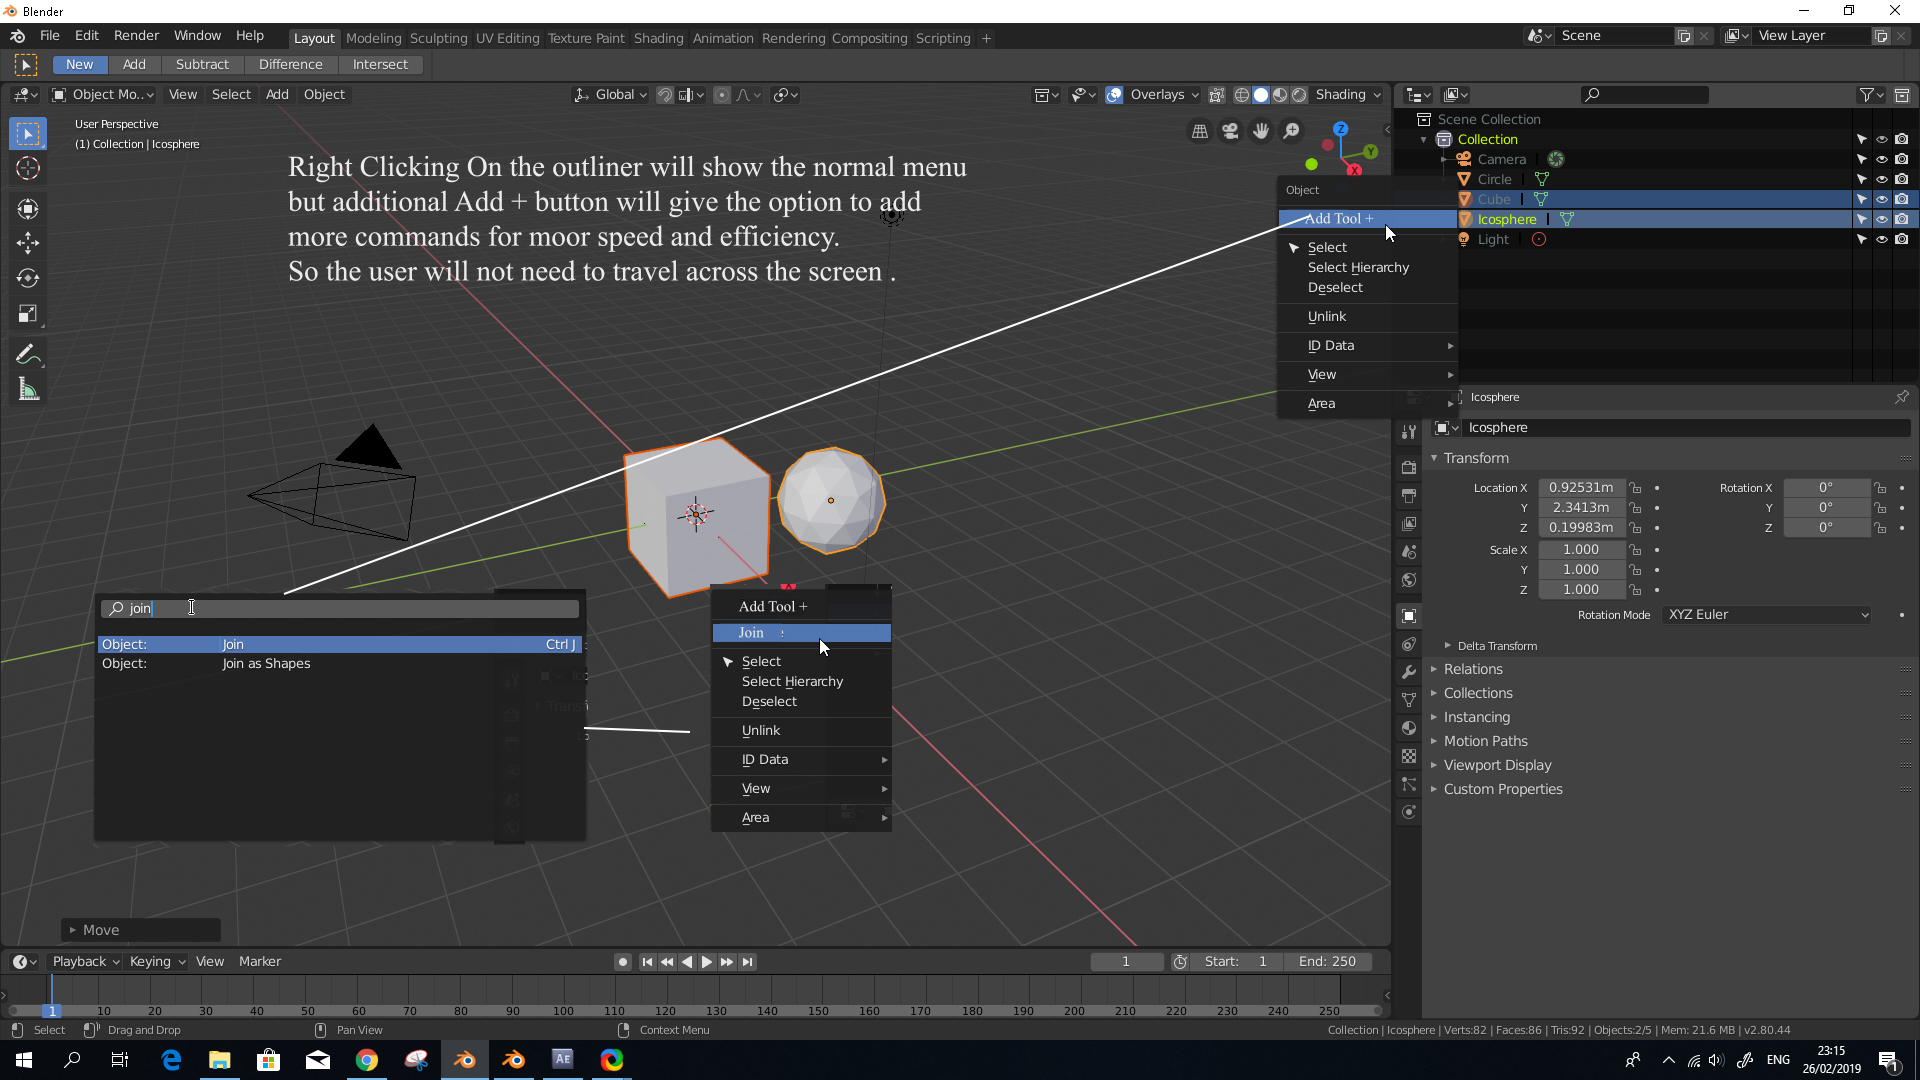Click the zoom magnifier viewport icon
The width and height of the screenshot is (1920, 1080).
[1292, 131]
